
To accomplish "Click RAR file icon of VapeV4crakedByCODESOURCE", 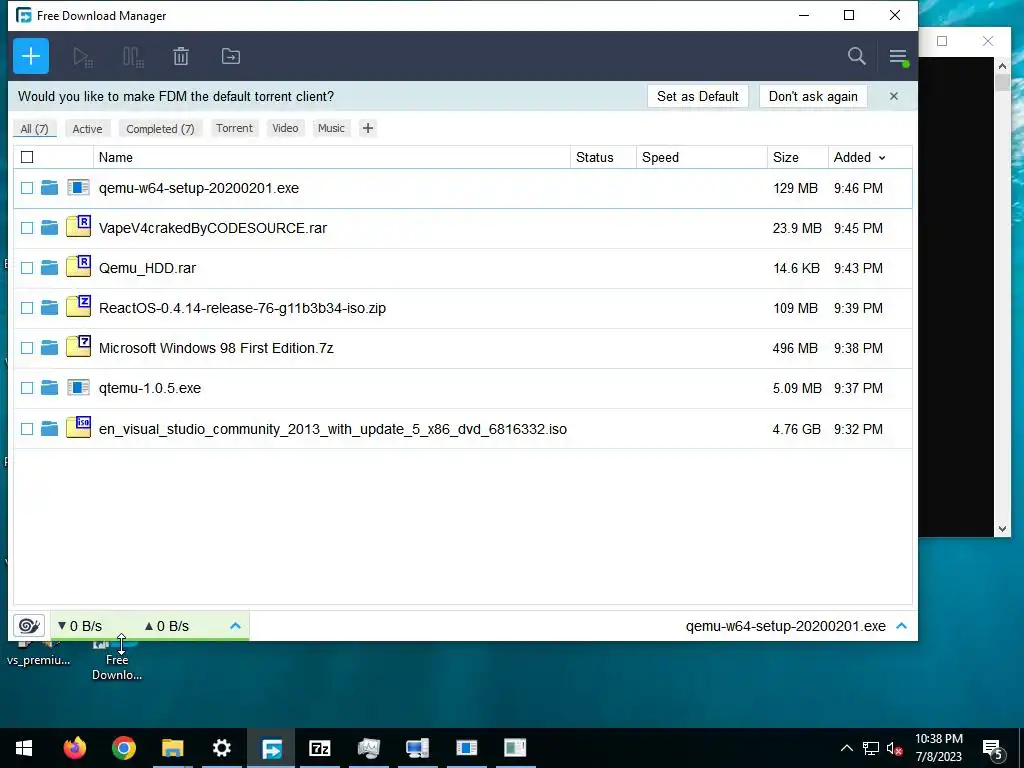I will pyautogui.click(x=78, y=226).
